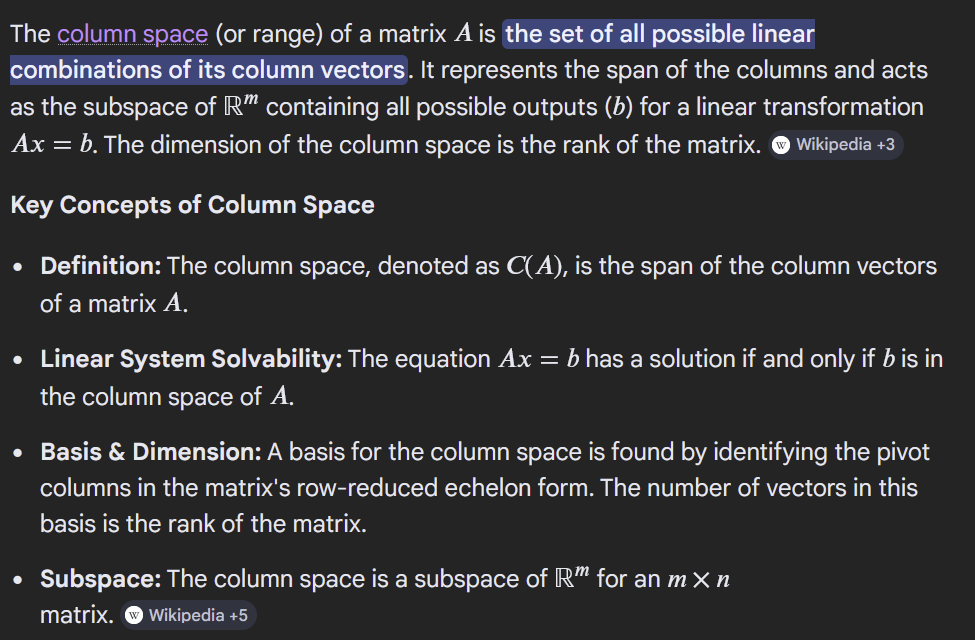Viewport: 975px width, 640px height.
Task: Click the Wikipedia logo in the +3 chip
Action: click(782, 145)
